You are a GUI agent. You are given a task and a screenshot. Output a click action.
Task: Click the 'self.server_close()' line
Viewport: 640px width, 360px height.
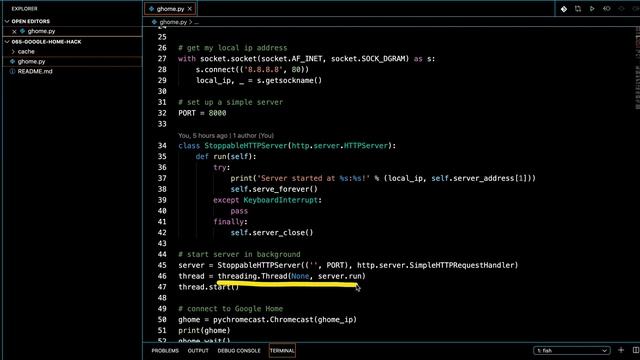272,233
